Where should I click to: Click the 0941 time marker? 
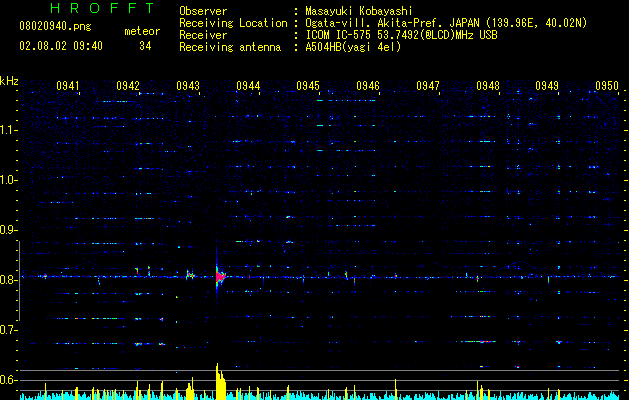click(68, 86)
